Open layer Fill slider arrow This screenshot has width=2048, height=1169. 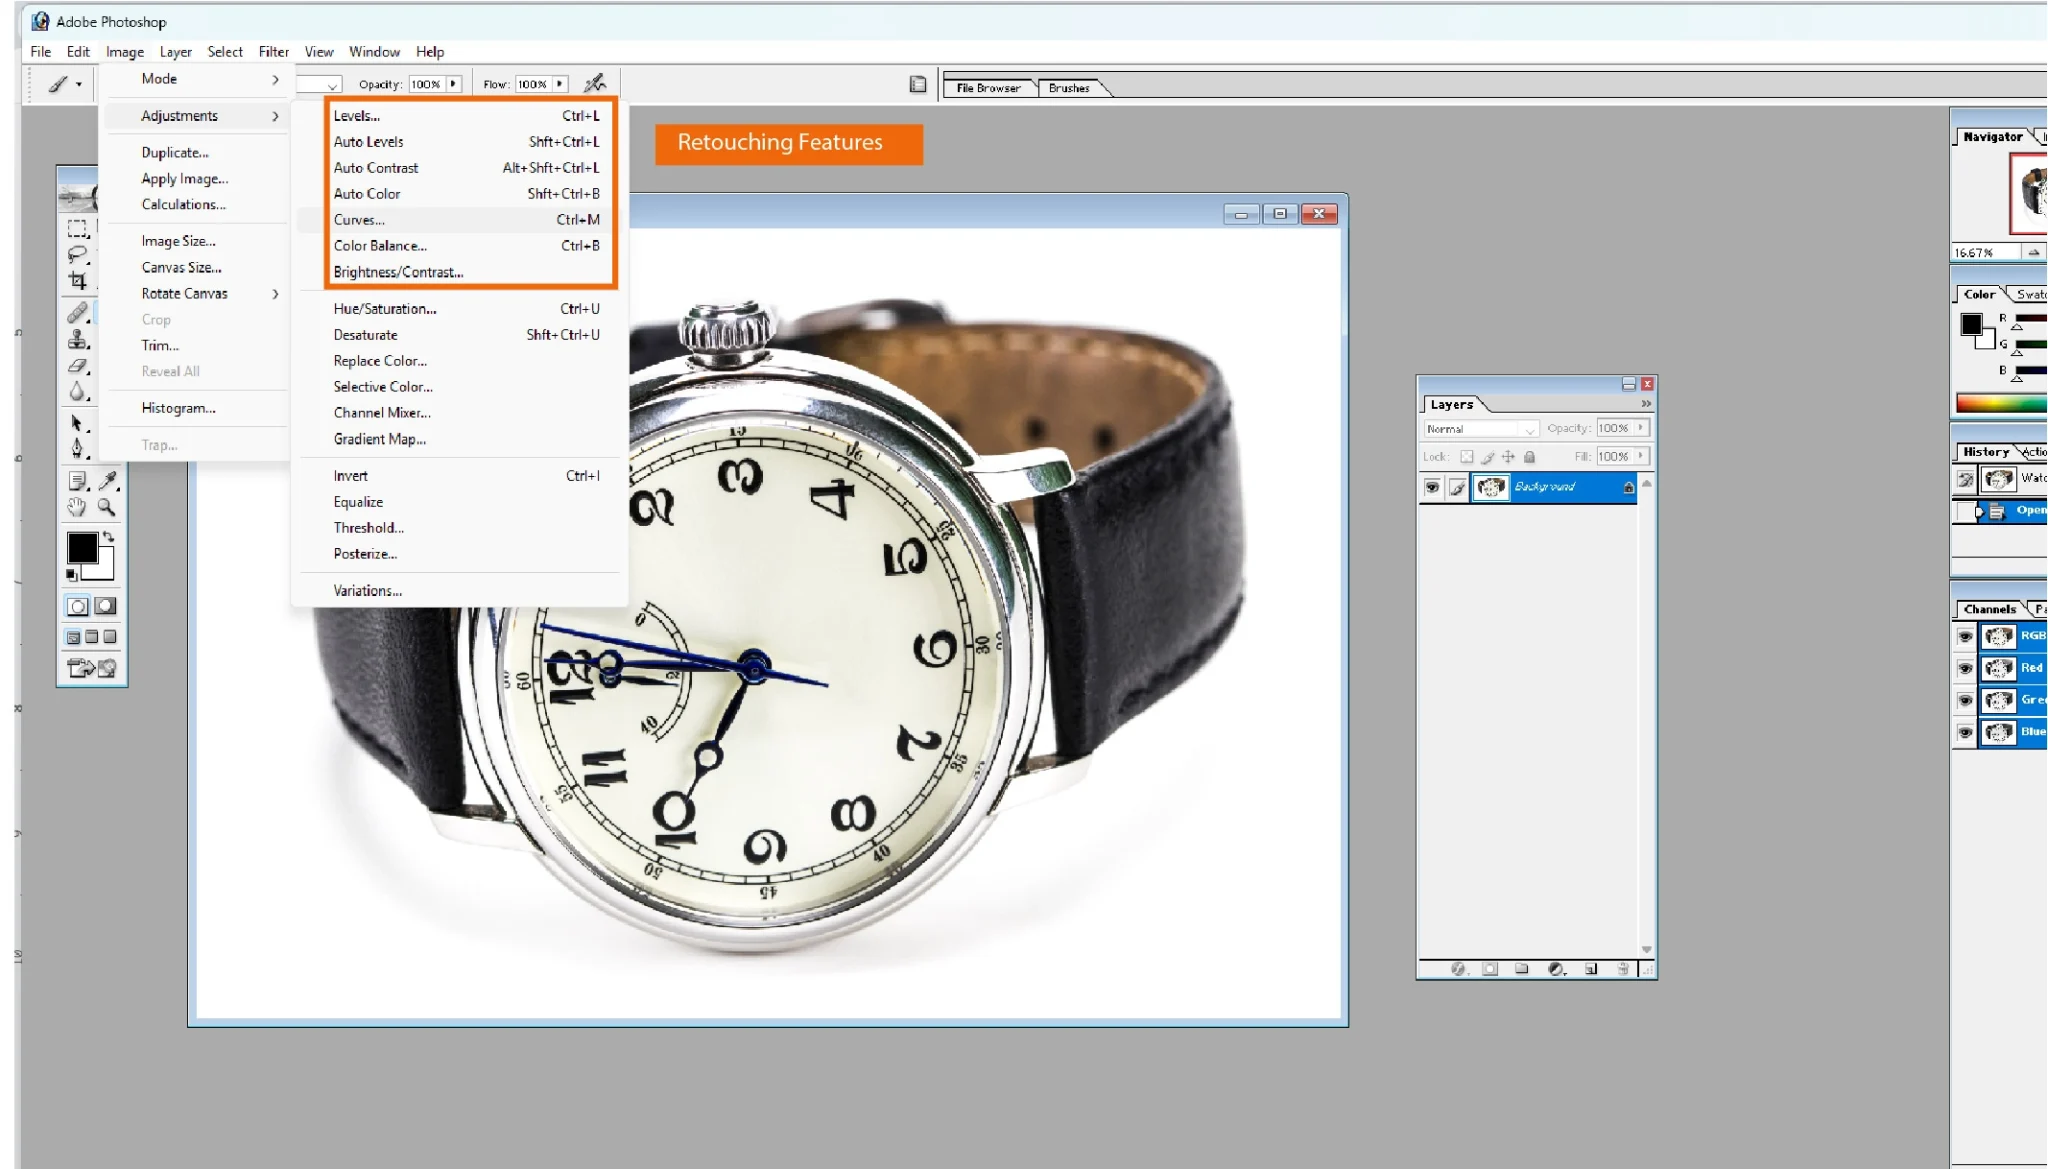pyautogui.click(x=1641, y=456)
